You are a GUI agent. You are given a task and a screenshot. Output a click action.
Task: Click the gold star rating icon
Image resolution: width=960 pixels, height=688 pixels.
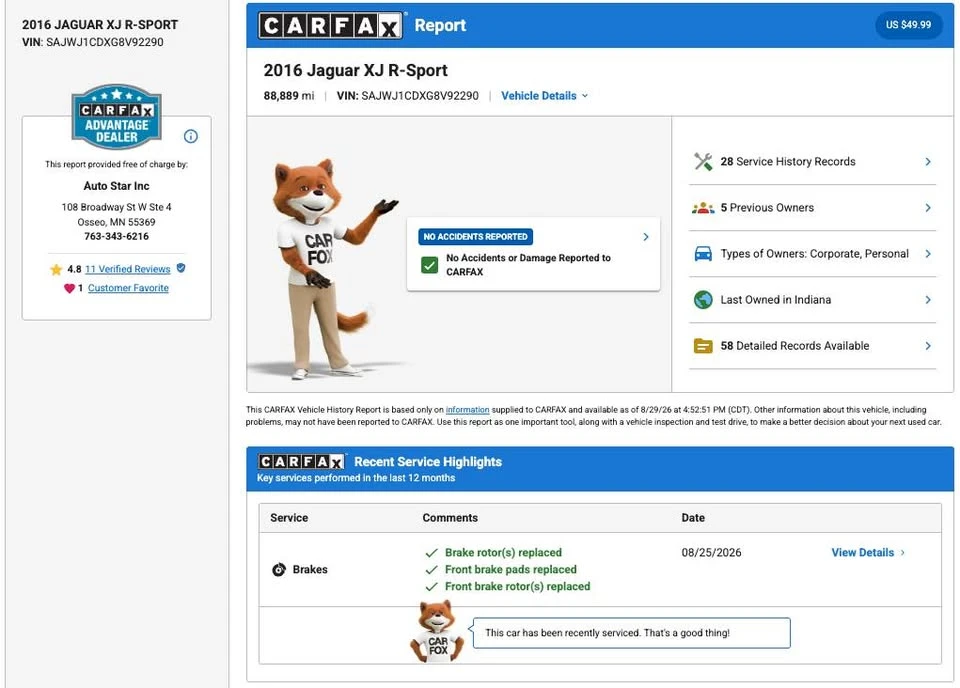pos(56,269)
